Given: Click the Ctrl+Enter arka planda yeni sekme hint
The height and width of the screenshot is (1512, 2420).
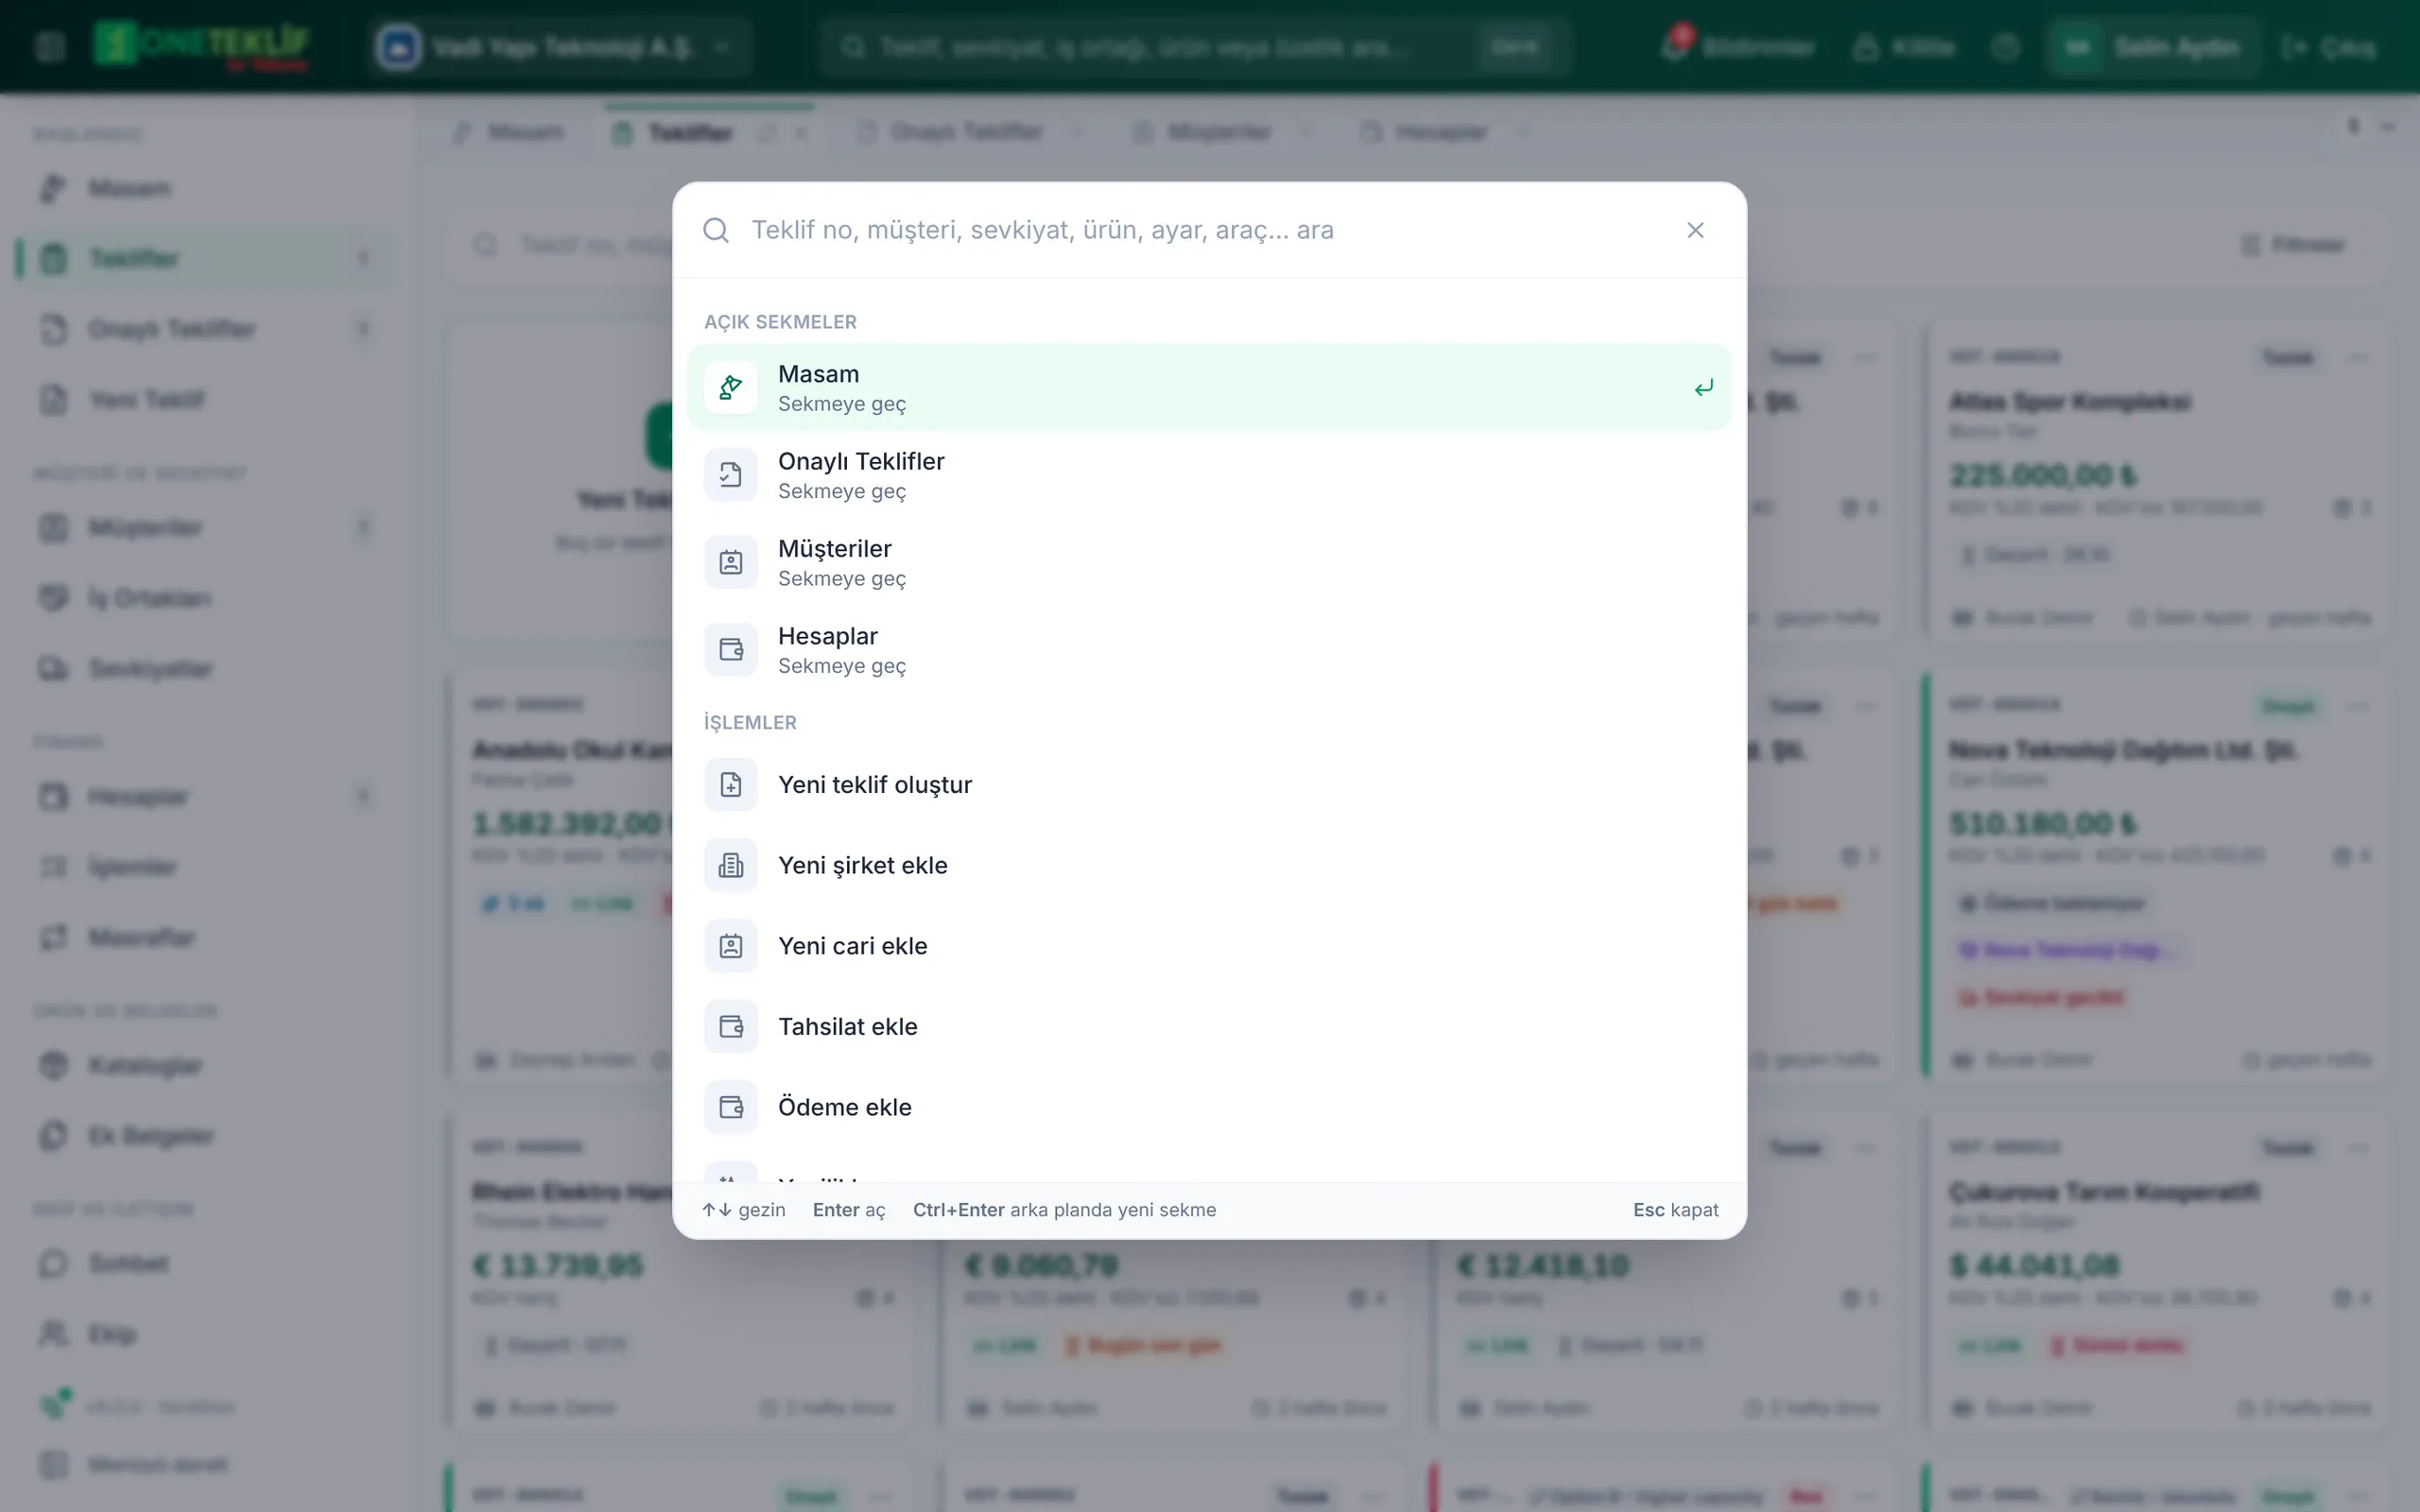Looking at the screenshot, I should 1064,1210.
